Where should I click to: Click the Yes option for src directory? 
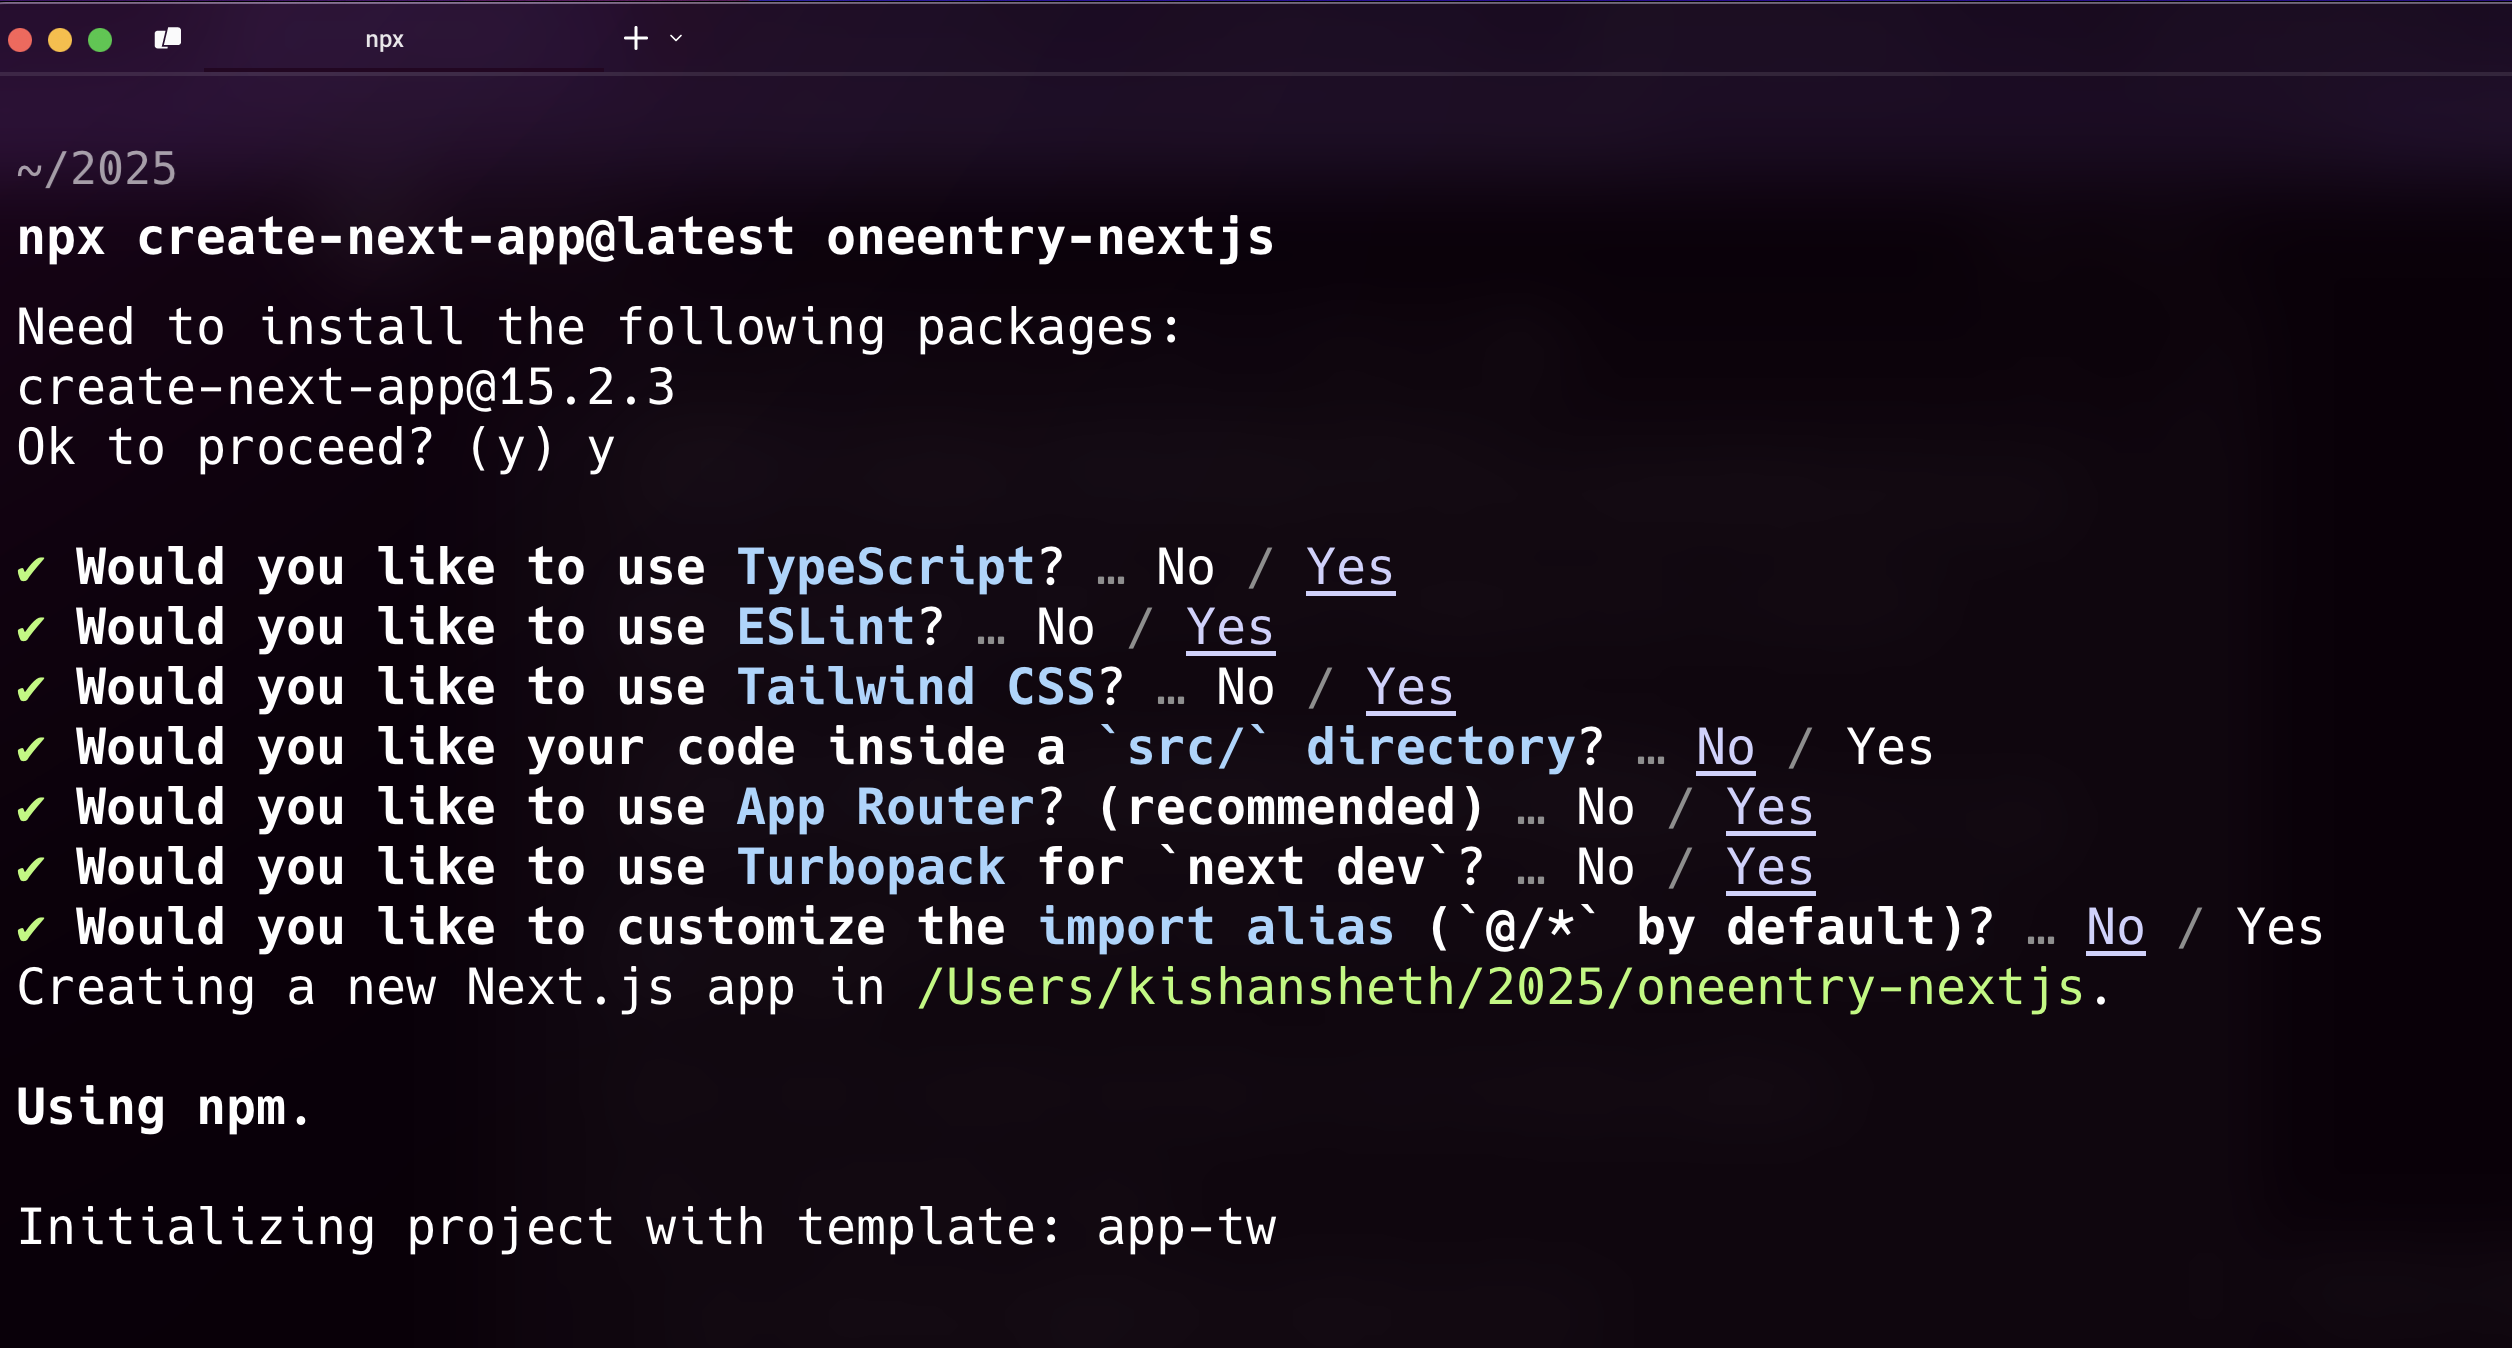pyautogui.click(x=1890, y=747)
